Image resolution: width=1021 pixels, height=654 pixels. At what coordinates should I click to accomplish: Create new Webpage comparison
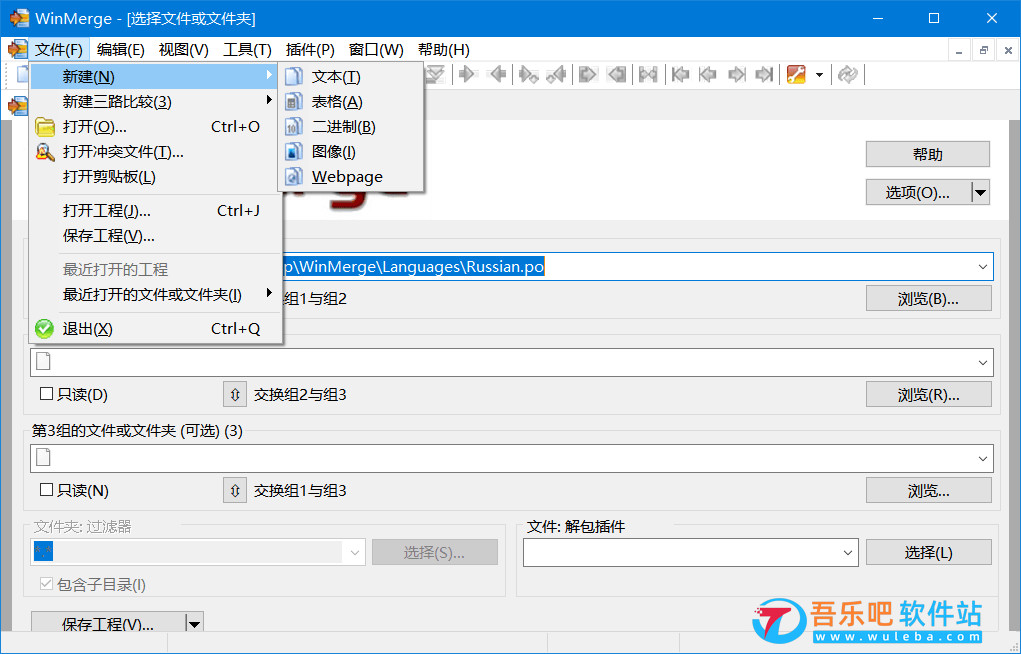tap(352, 177)
